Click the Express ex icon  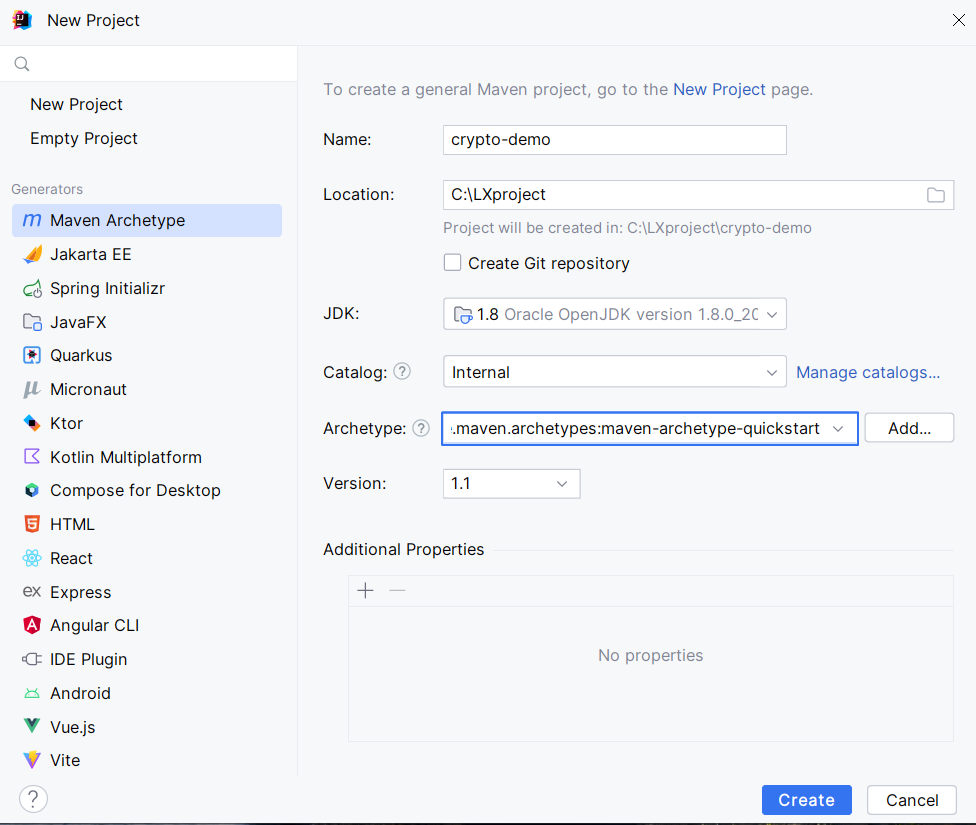(x=32, y=592)
